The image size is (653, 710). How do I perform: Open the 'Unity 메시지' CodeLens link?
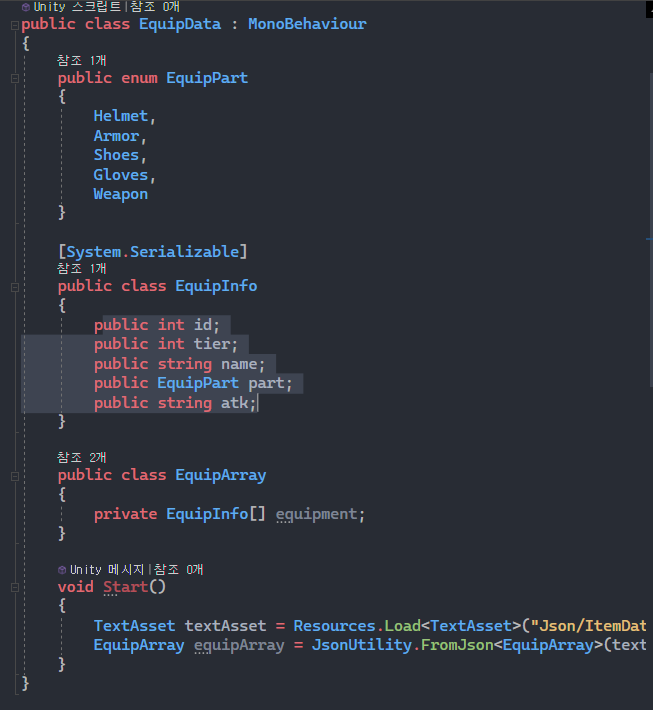coord(107,569)
